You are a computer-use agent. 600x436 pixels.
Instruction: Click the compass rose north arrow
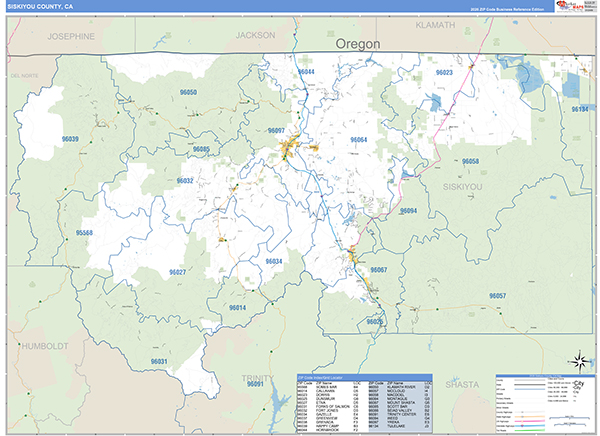[x=580, y=361]
